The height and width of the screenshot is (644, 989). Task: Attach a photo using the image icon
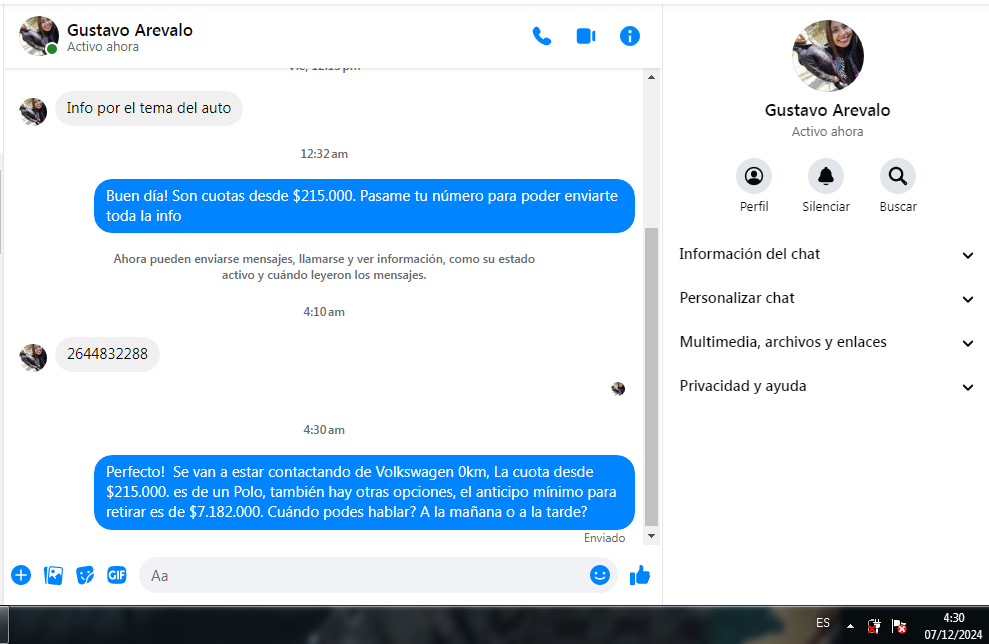[x=54, y=575]
